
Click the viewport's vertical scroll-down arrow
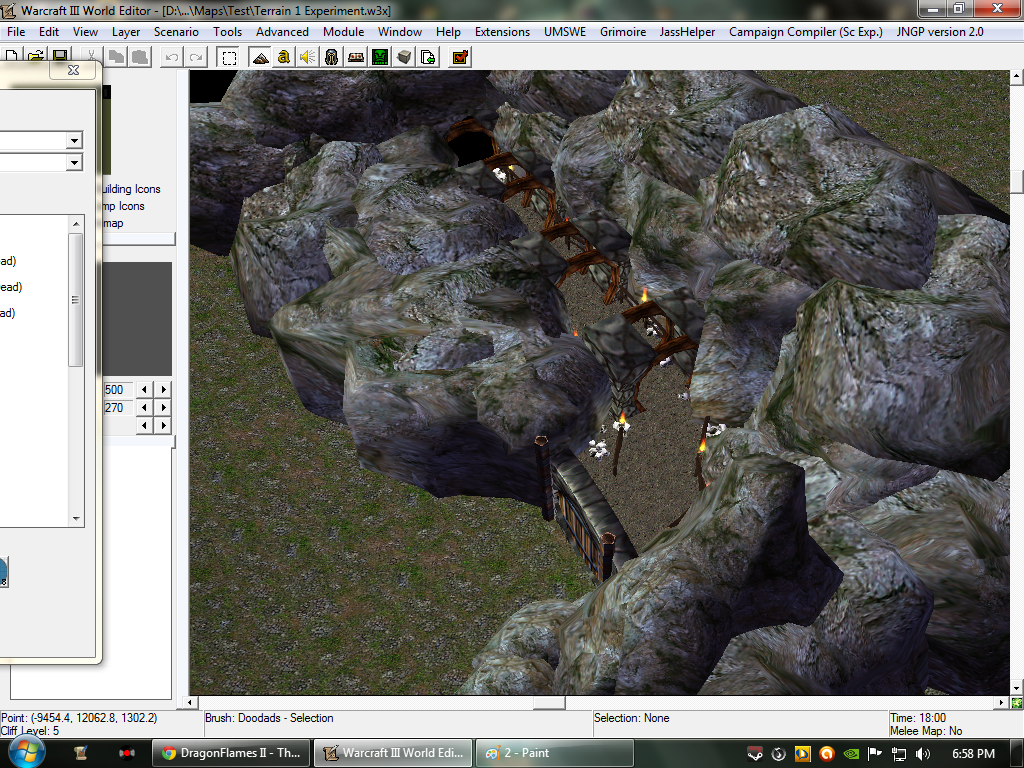pos(1017,688)
